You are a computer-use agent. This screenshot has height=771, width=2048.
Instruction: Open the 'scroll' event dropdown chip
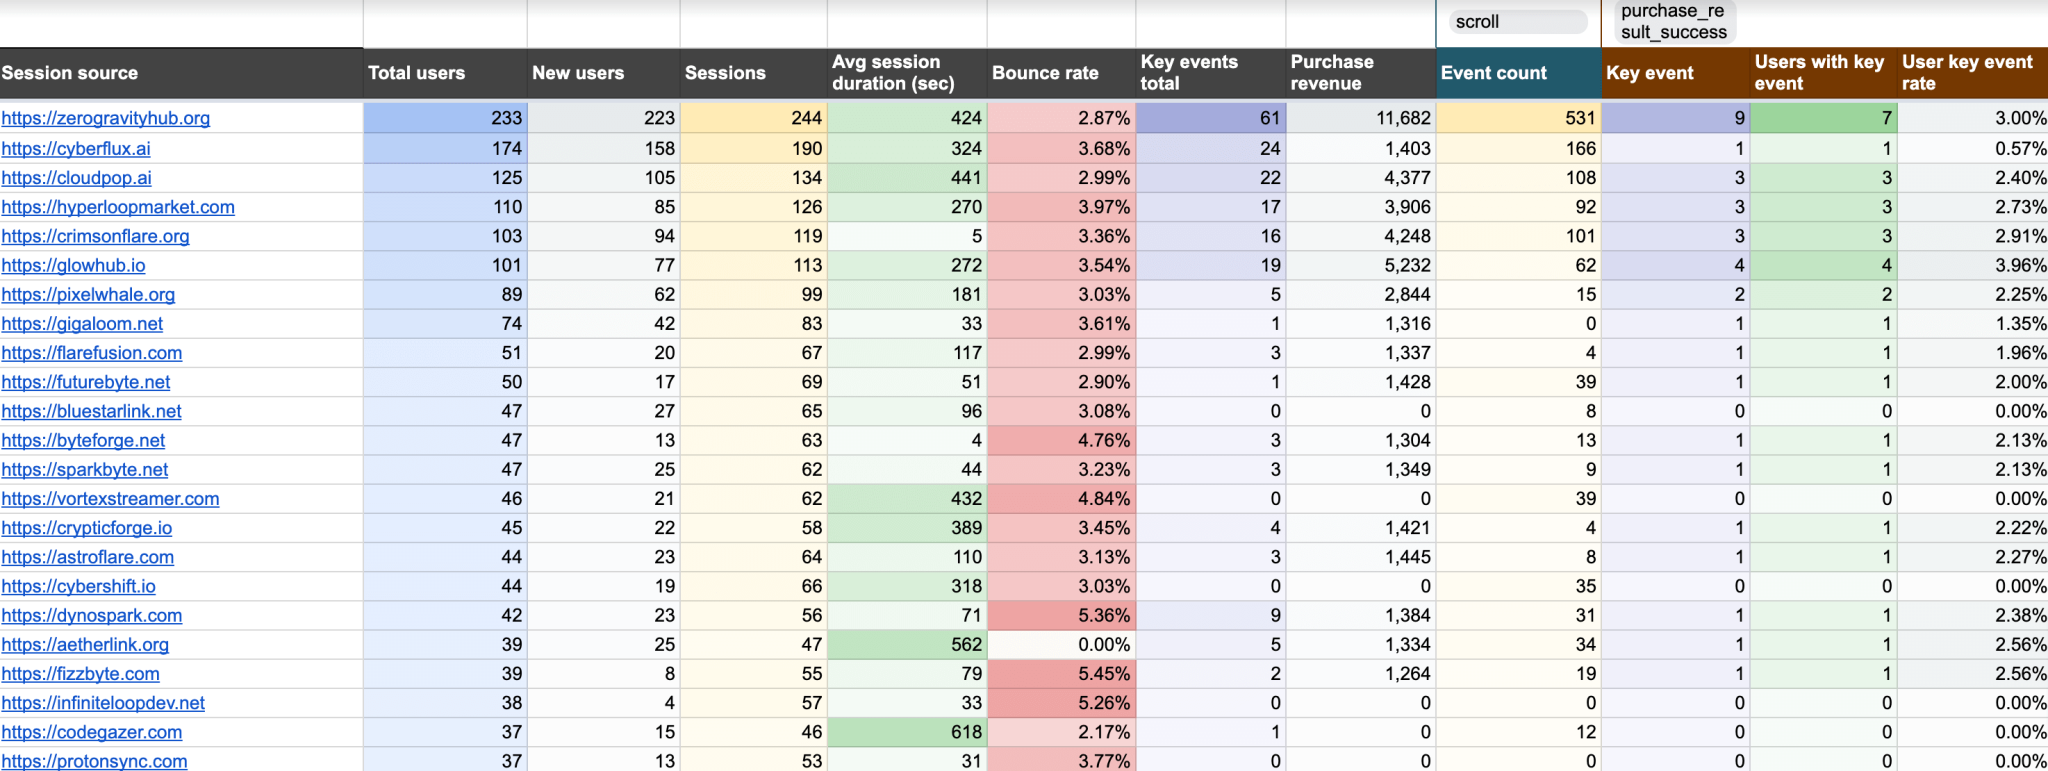pos(1516,22)
